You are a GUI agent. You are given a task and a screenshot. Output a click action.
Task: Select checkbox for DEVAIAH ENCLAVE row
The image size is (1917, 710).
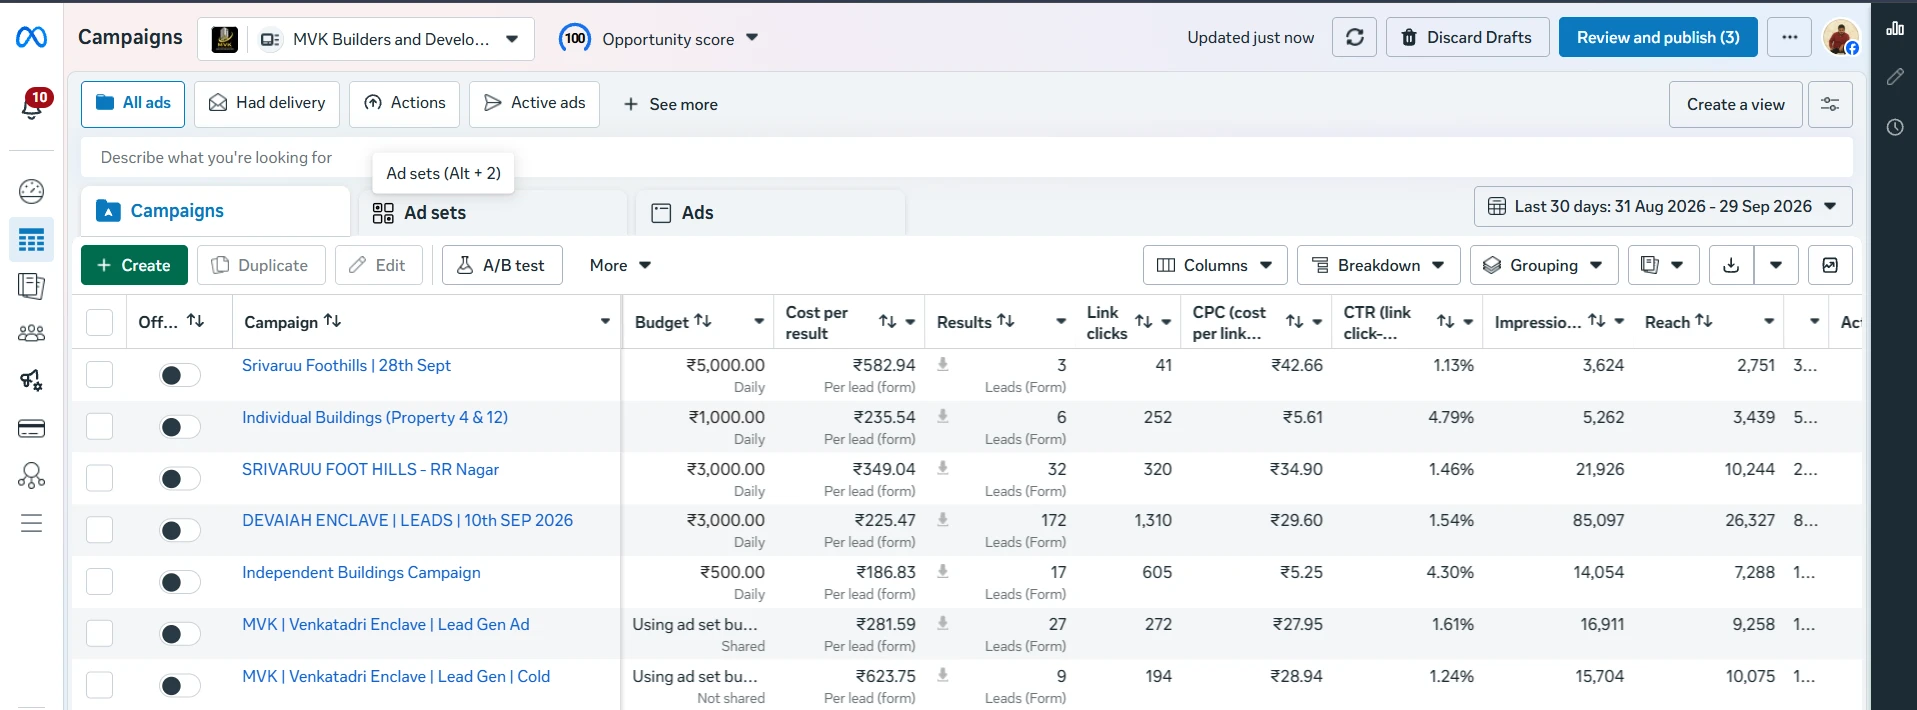[99, 530]
